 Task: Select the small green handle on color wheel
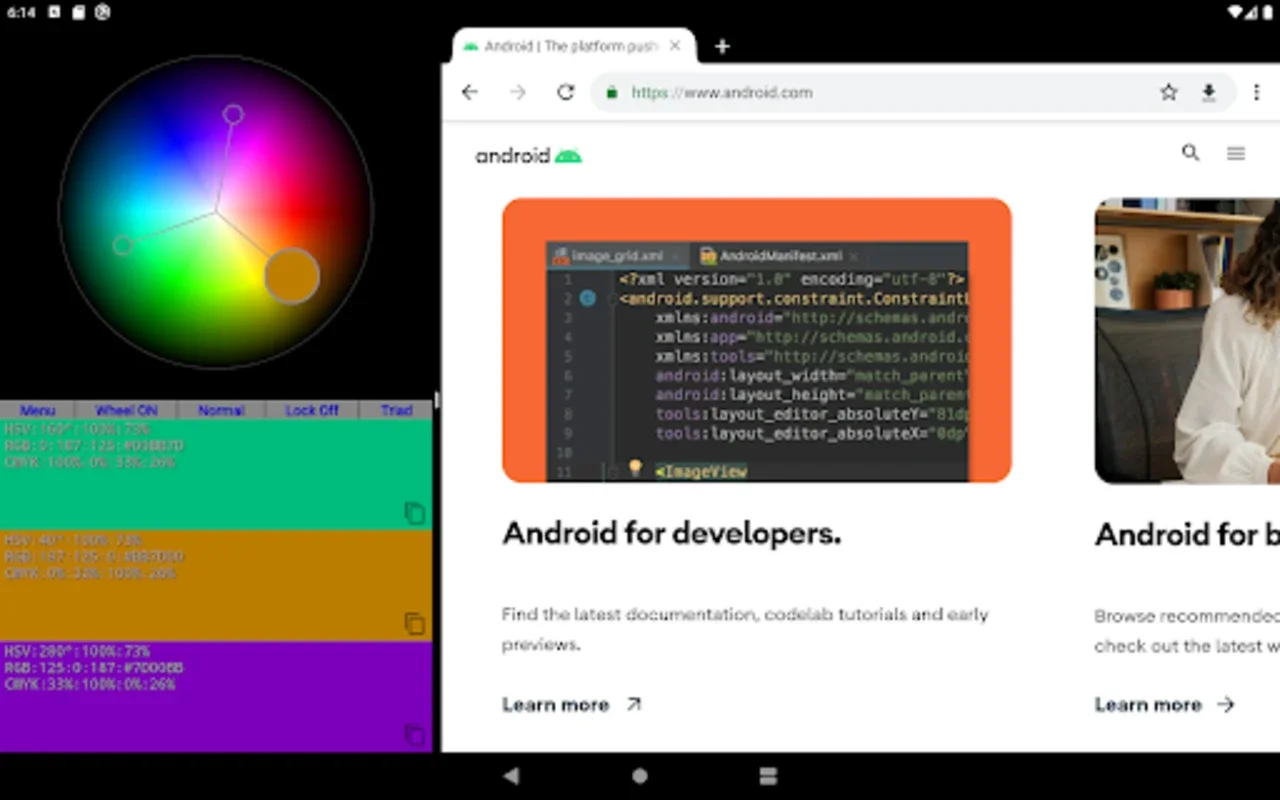(122, 245)
